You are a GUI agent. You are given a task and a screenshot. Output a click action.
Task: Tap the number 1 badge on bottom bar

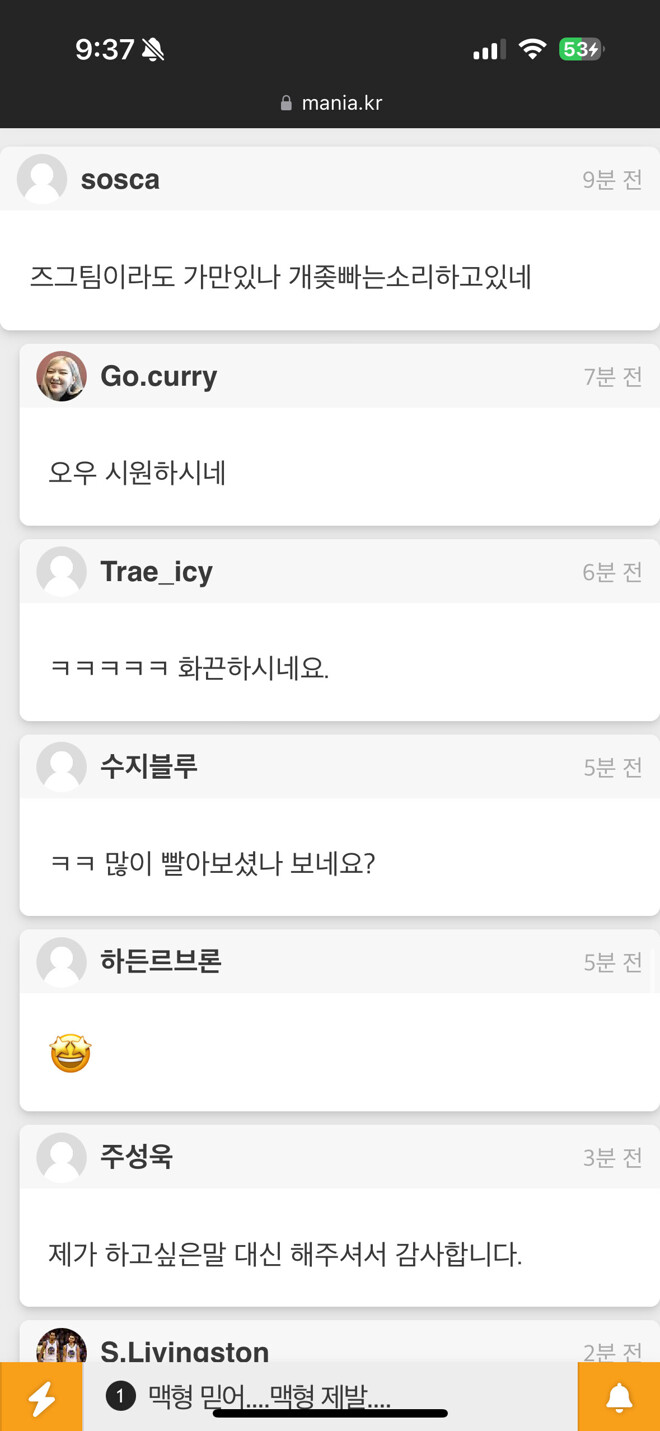click(x=120, y=1396)
